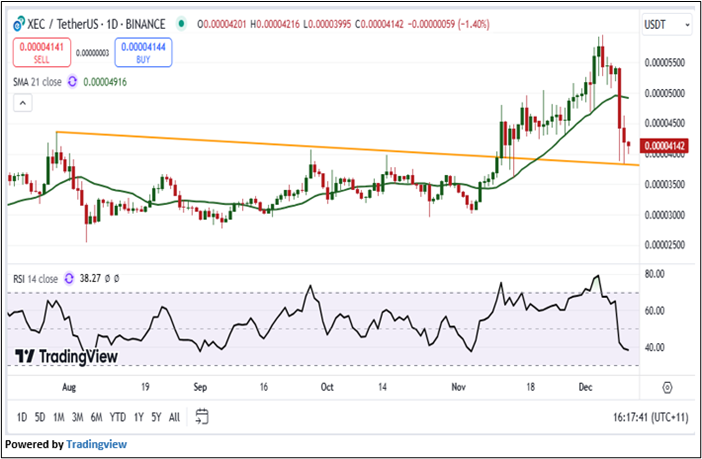This screenshot has height=459, width=702.
Task: Click the XEC coin logo icon
Action: (x=19, y=24)
